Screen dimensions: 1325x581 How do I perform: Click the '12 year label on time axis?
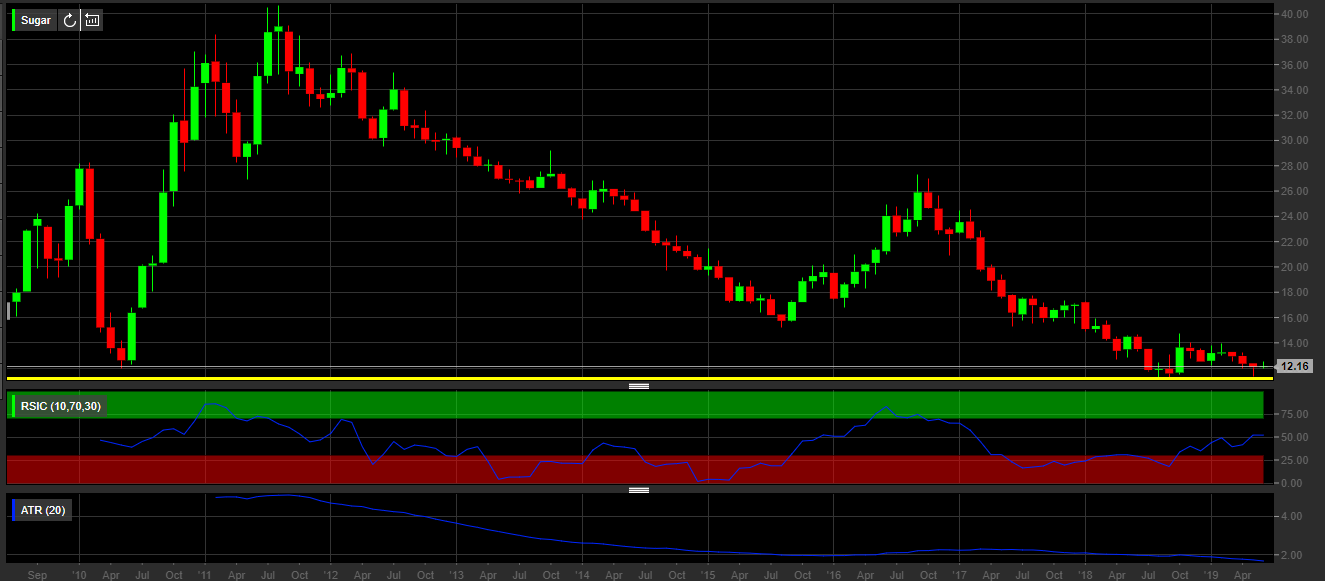329,575
